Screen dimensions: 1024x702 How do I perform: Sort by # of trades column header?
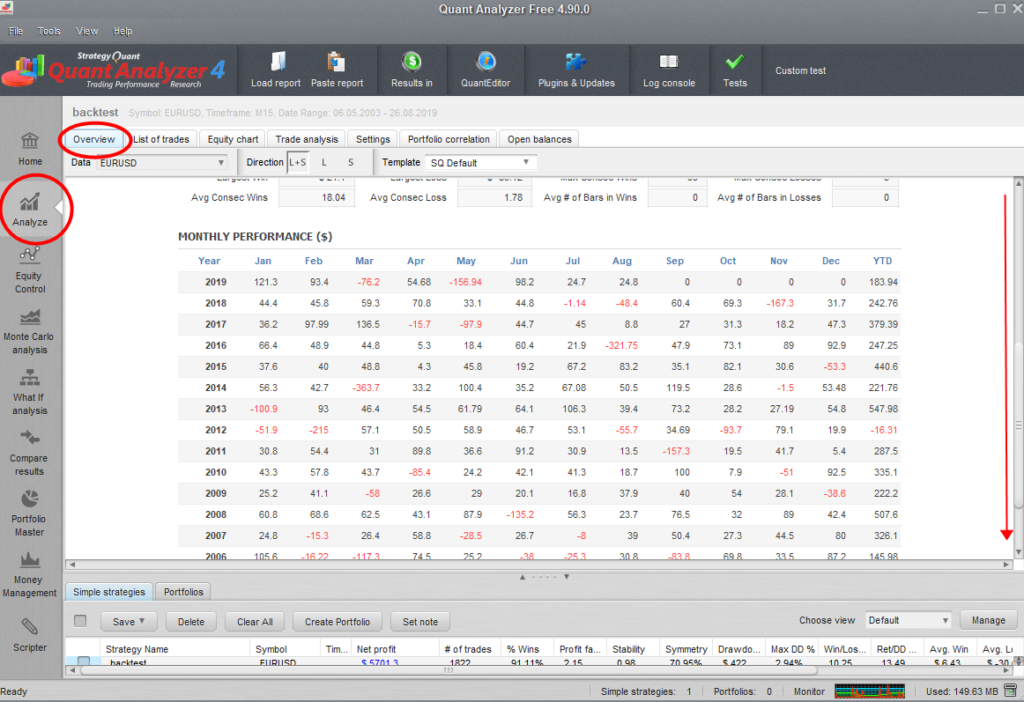coord(468,649)
